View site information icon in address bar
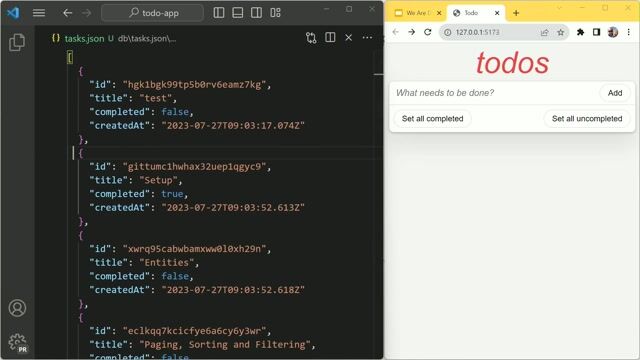This screenshot has height=360, width=640. tap(448, 32)
